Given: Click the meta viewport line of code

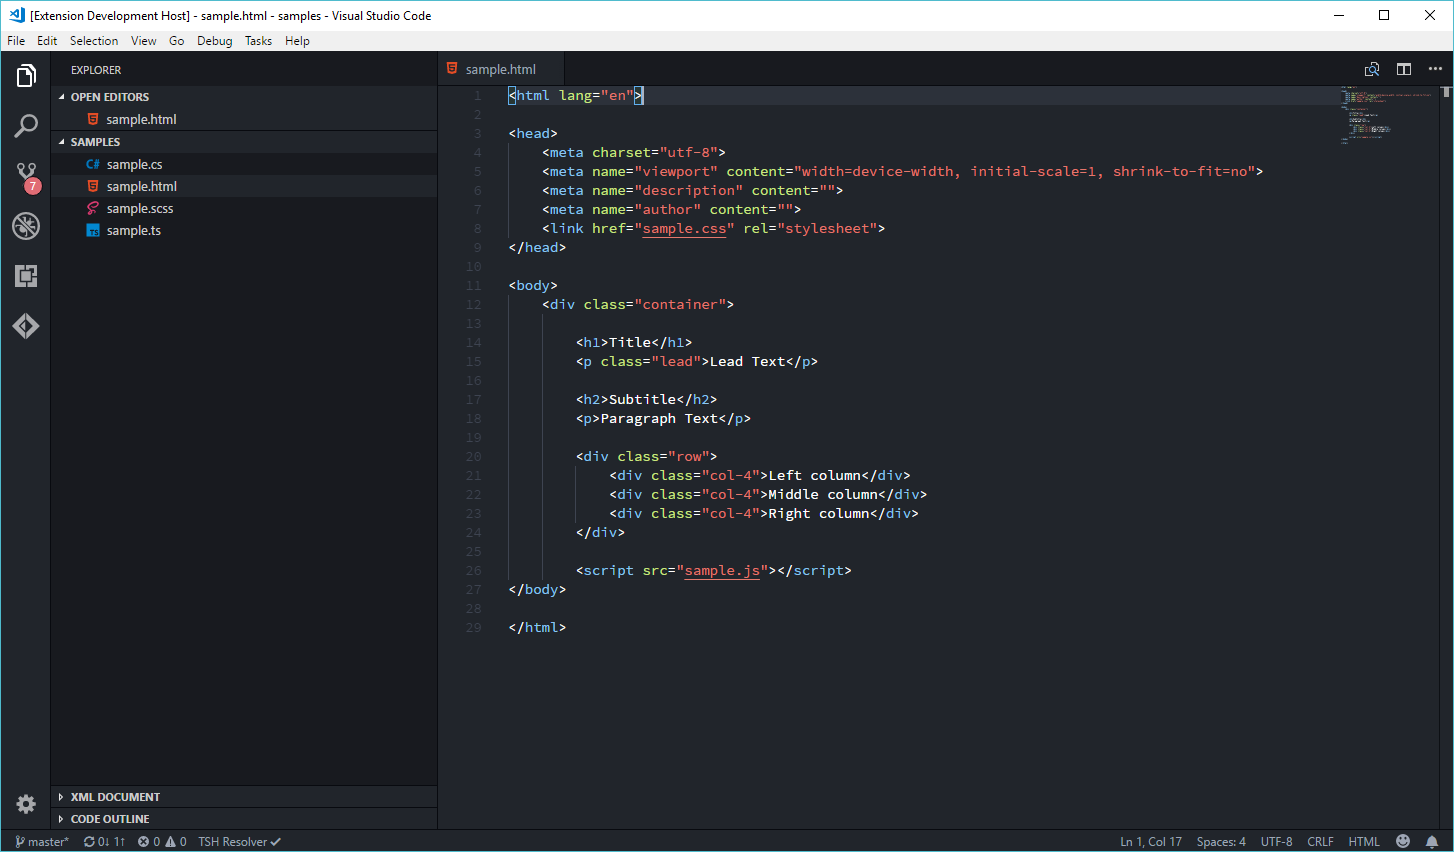Looking at the screenshot, I should pyautogui.click(x=903, y=171).
